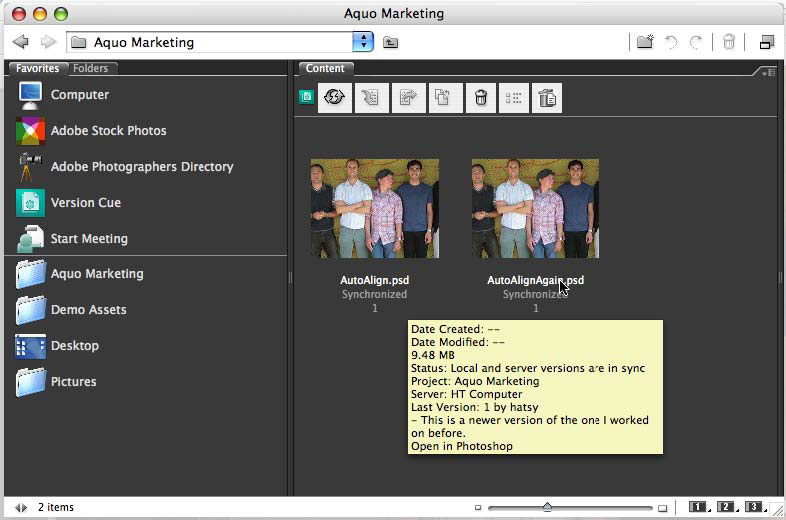Go up one folder level
The image size is (786, 520).
coord(390,43)
